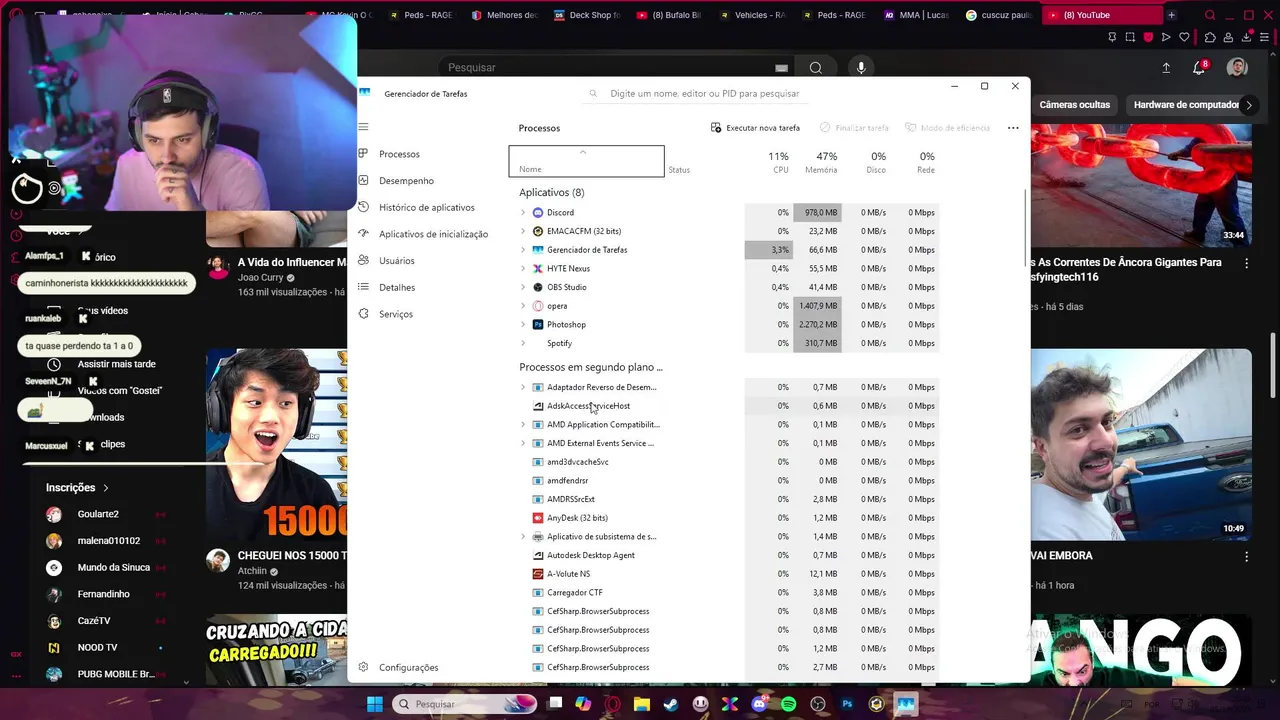The image size is (1280, 720).
Task: Open Photoshop from taskbar
Action: click(x=847, y=704)
